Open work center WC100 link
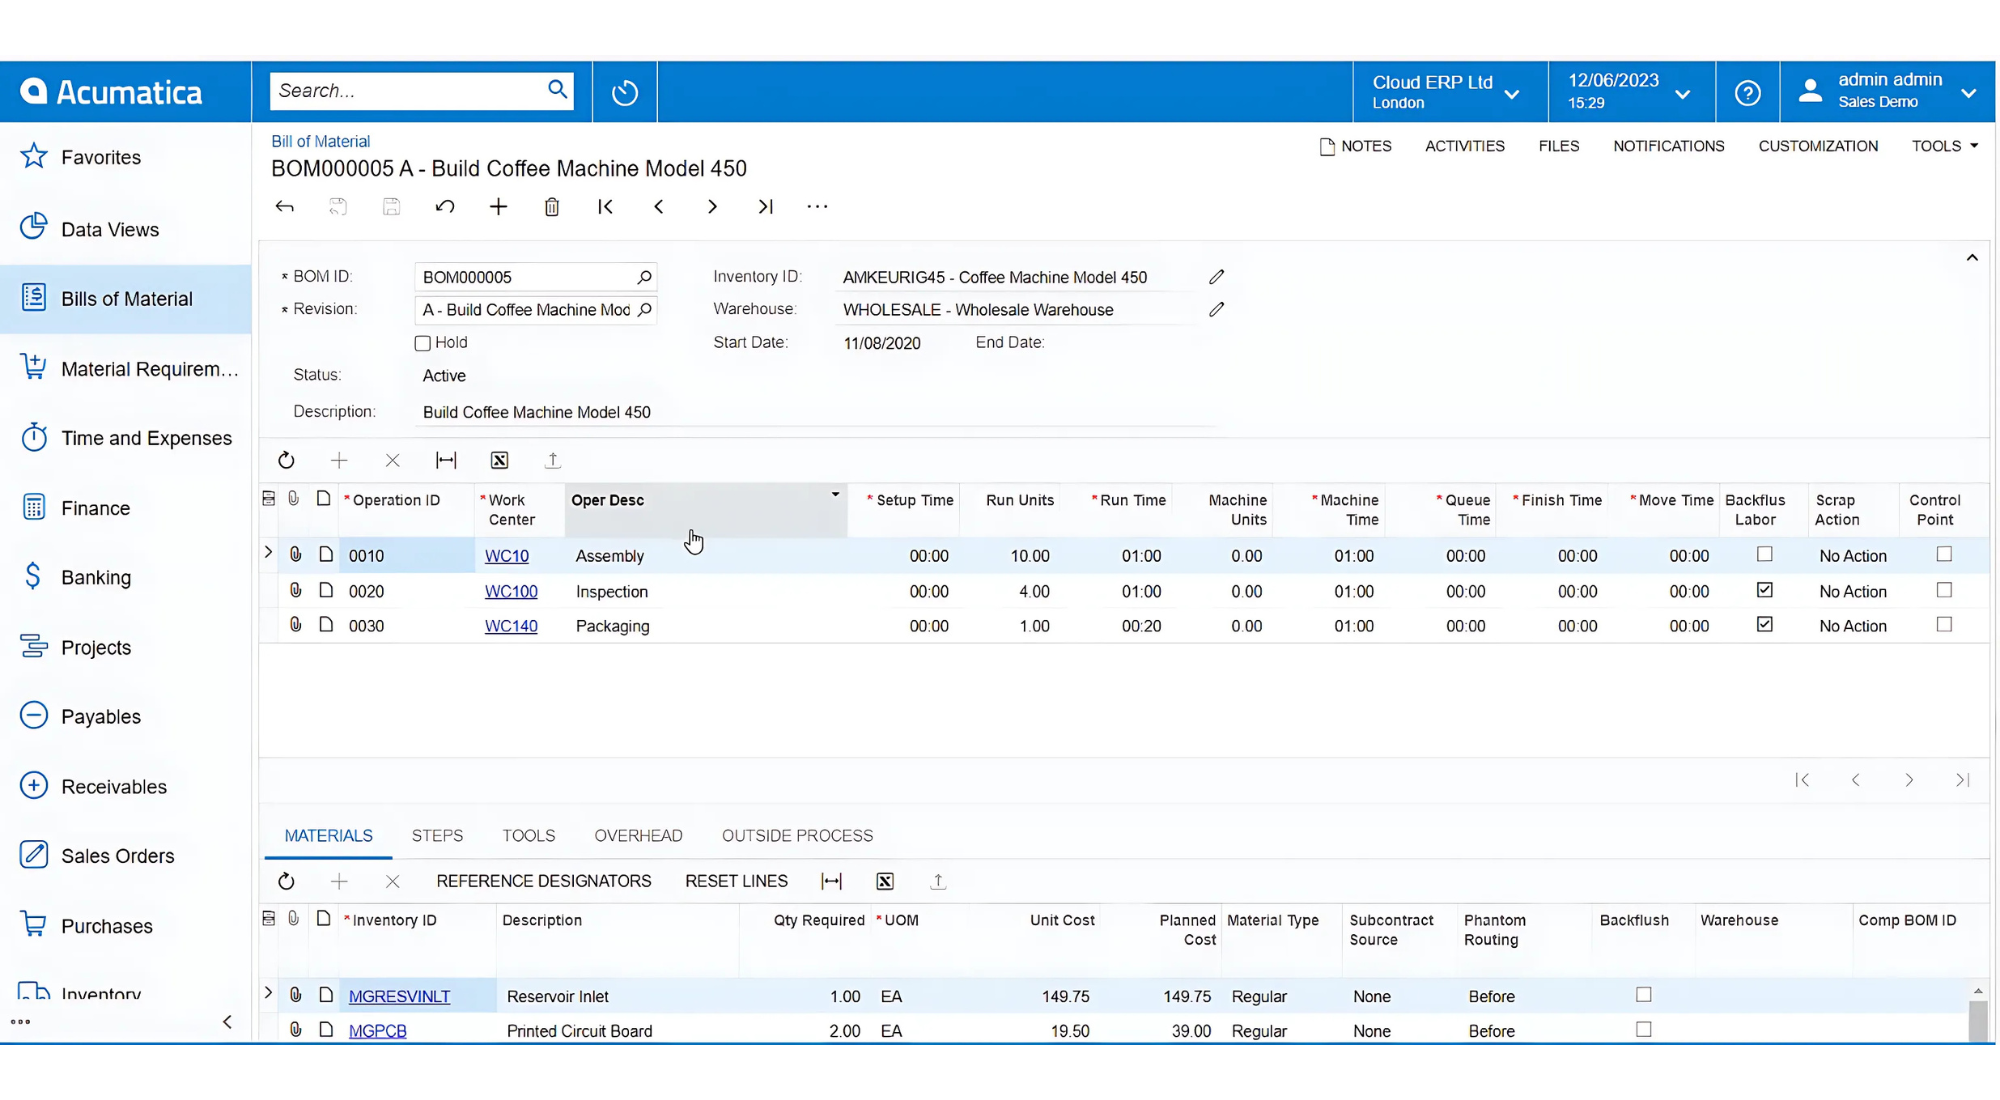Image resolution: width=2000 pixels, height=1100 pixels. pos(511,591)
